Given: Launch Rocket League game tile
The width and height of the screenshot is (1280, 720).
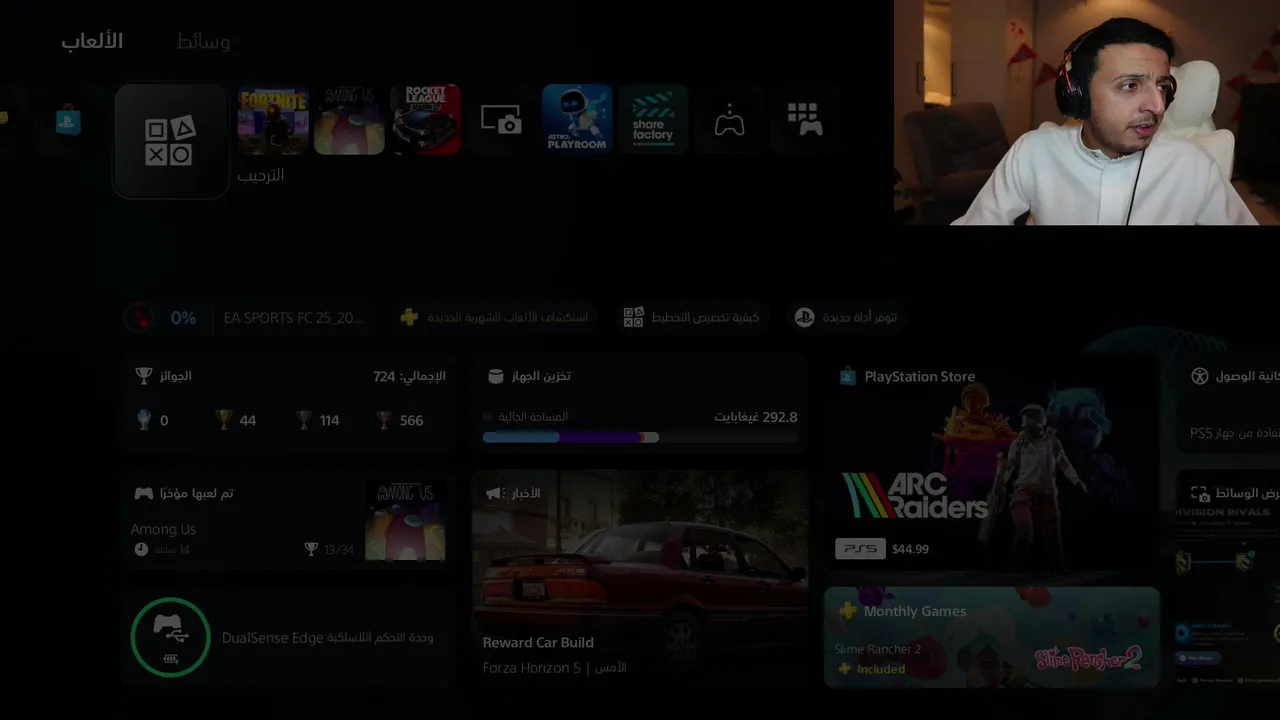Looking at the screenshot, I should [x=426, y=120].
